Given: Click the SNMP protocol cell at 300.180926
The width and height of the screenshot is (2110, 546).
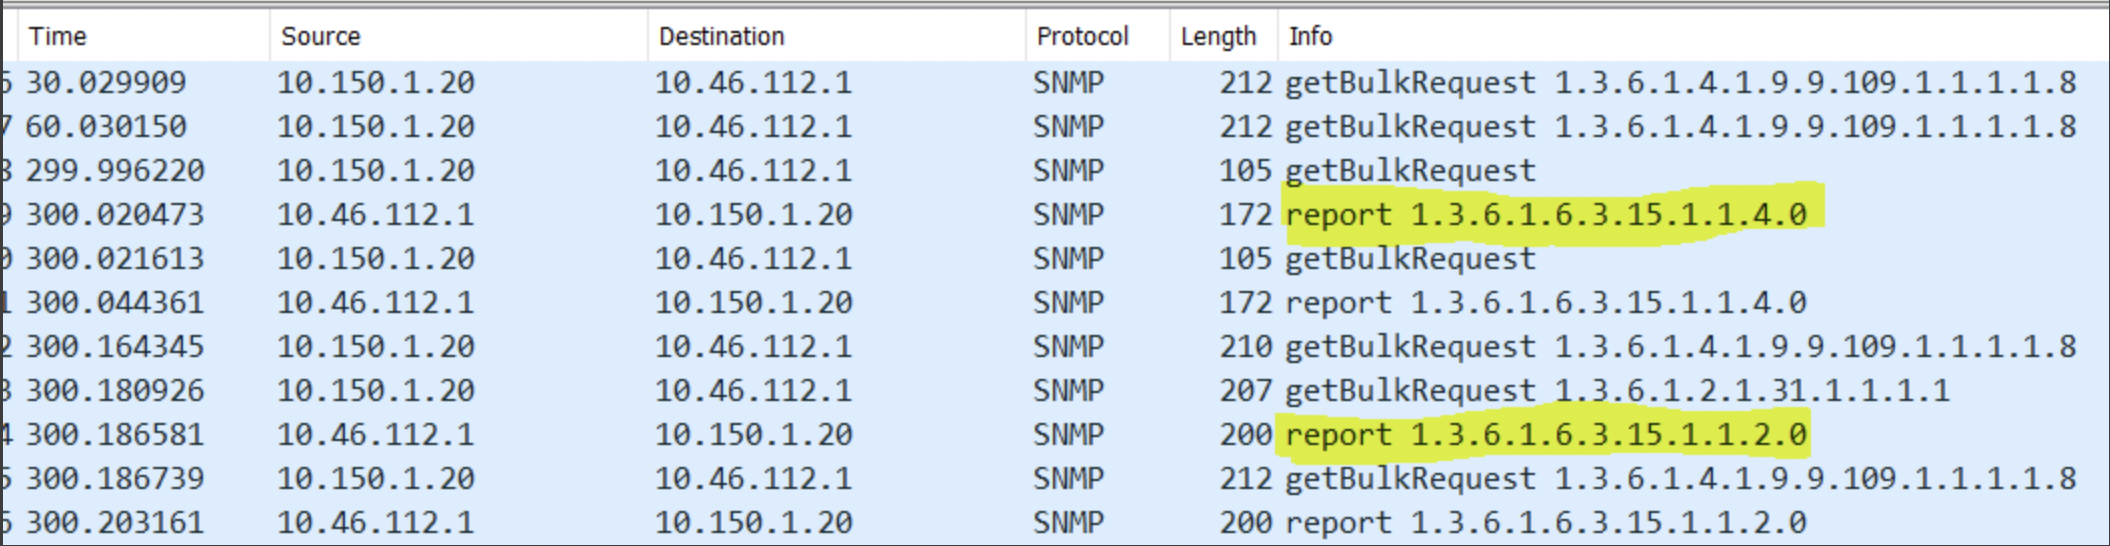Looking at the screenshot, I should [1068, 390].
